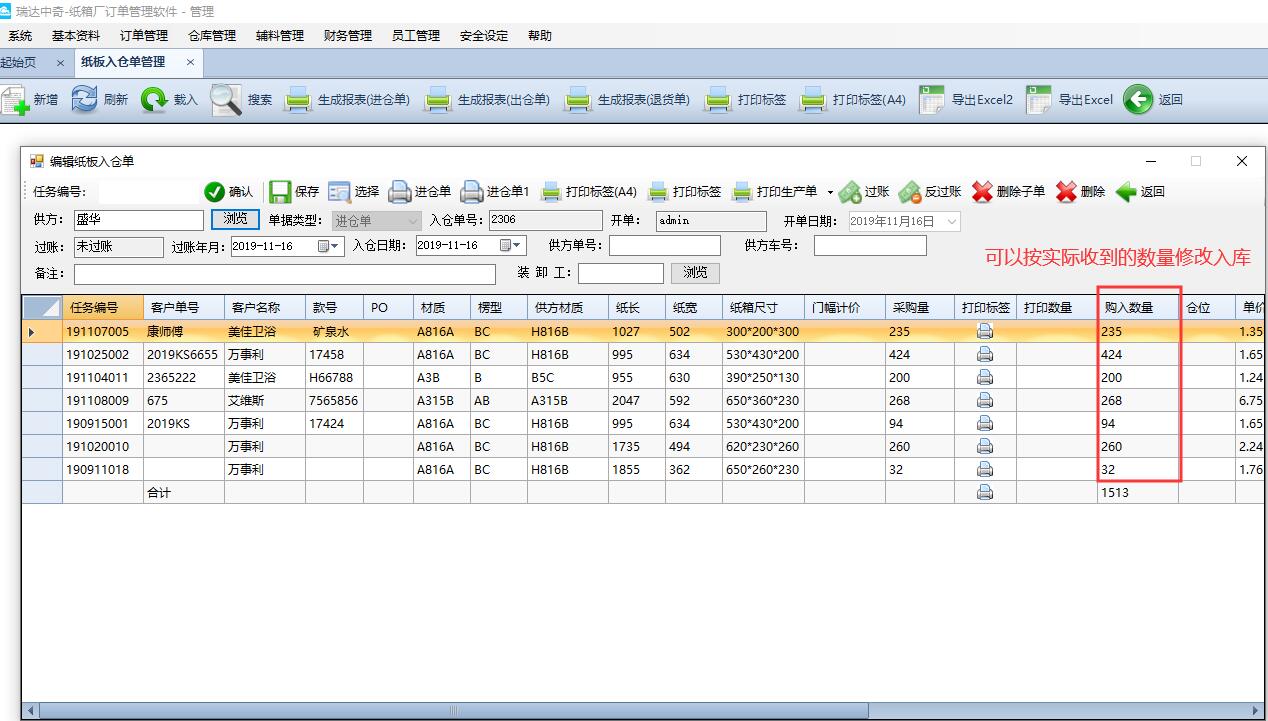Focus the 任务编号 input field
Image resolution: width=1268 pixels, height=721 pixels.
[x=149, y=192]
